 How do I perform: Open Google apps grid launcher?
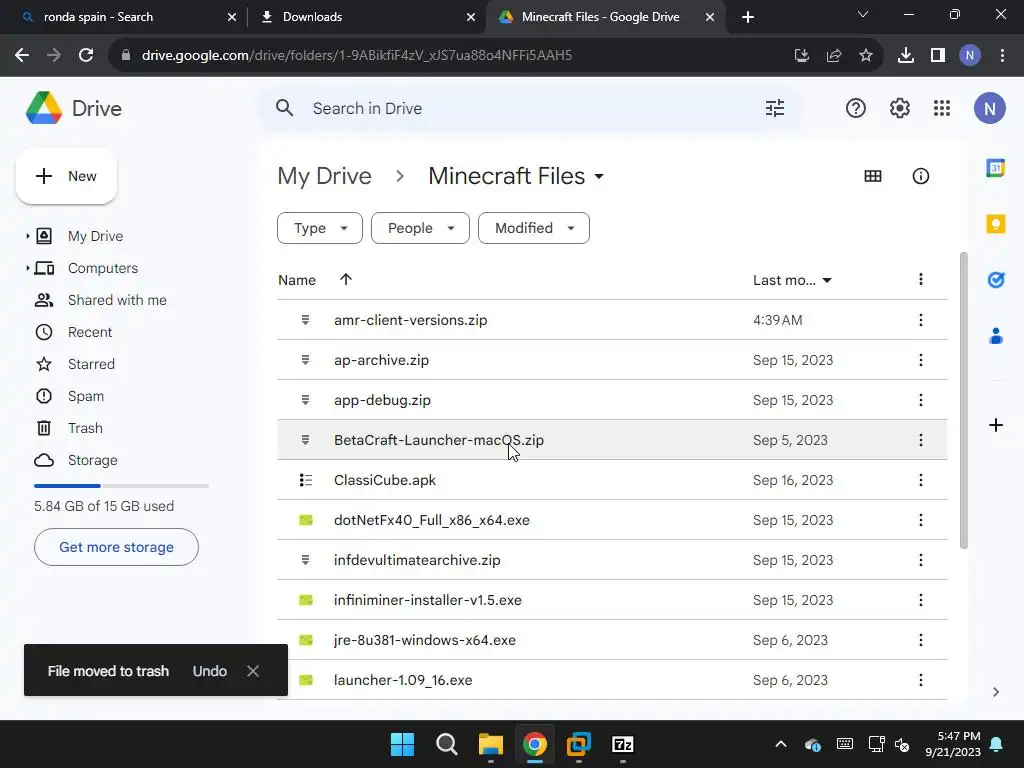(942, 108)
